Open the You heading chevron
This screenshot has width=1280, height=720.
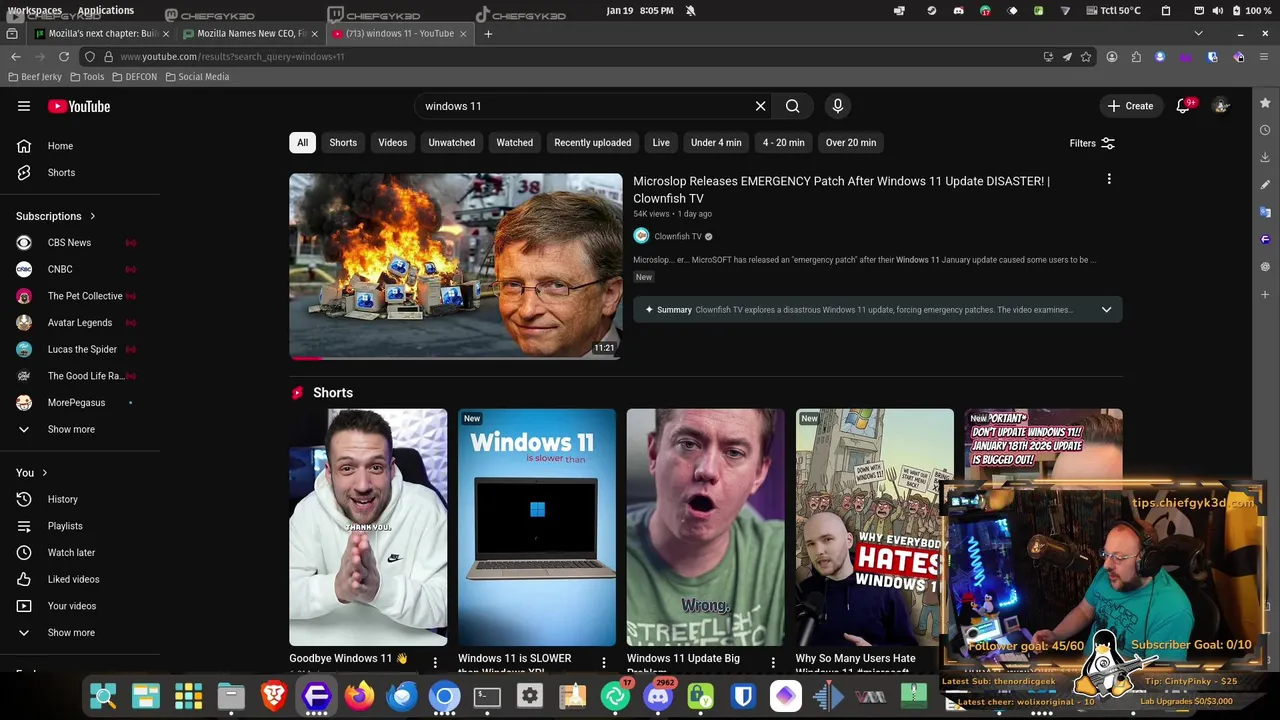[x=44, y=473]
